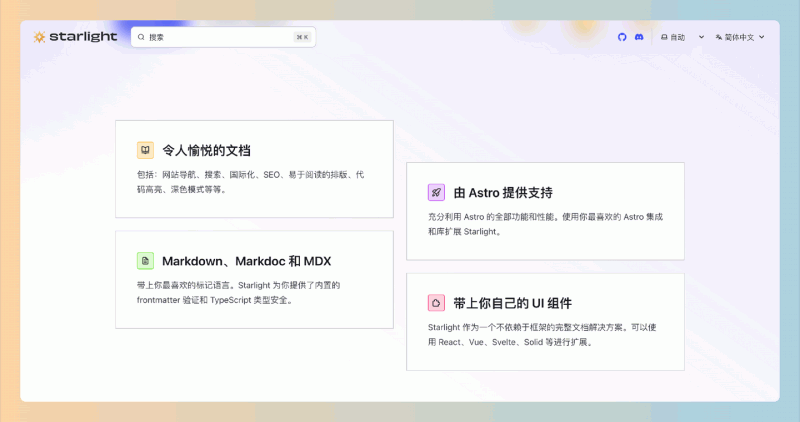Open the 简体中文 language selector
This screenshot has height=422, width=800.
click(x=740, y=37)
